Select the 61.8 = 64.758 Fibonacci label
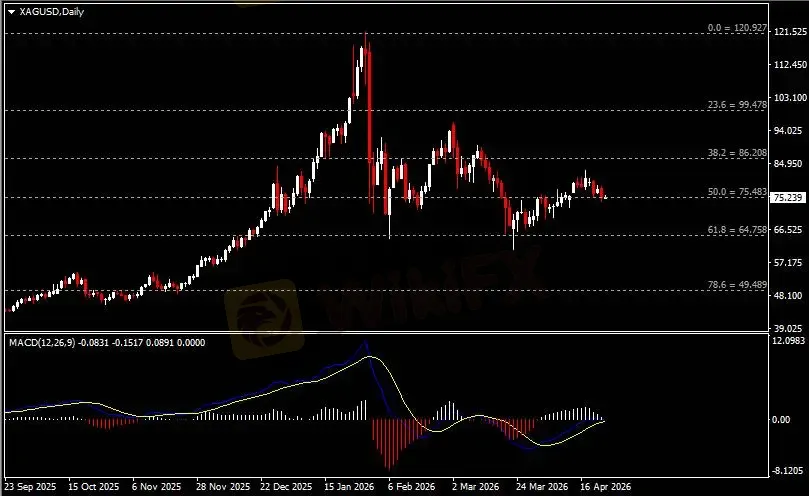 pos(737,230)
